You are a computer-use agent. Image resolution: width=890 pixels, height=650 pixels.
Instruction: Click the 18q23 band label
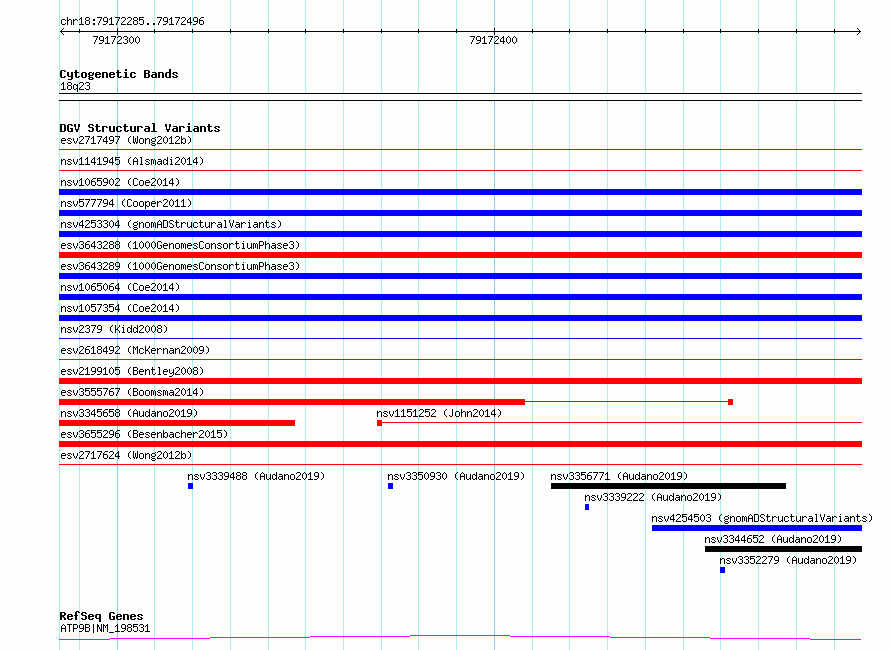click(x=75, y=86)
